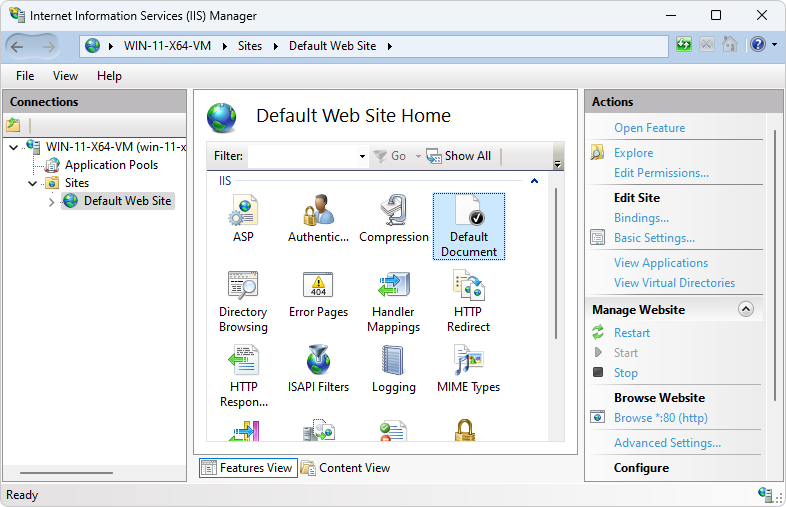Collapse the Sites tree node
Screen dimensions: 786x507
[33, 184]
